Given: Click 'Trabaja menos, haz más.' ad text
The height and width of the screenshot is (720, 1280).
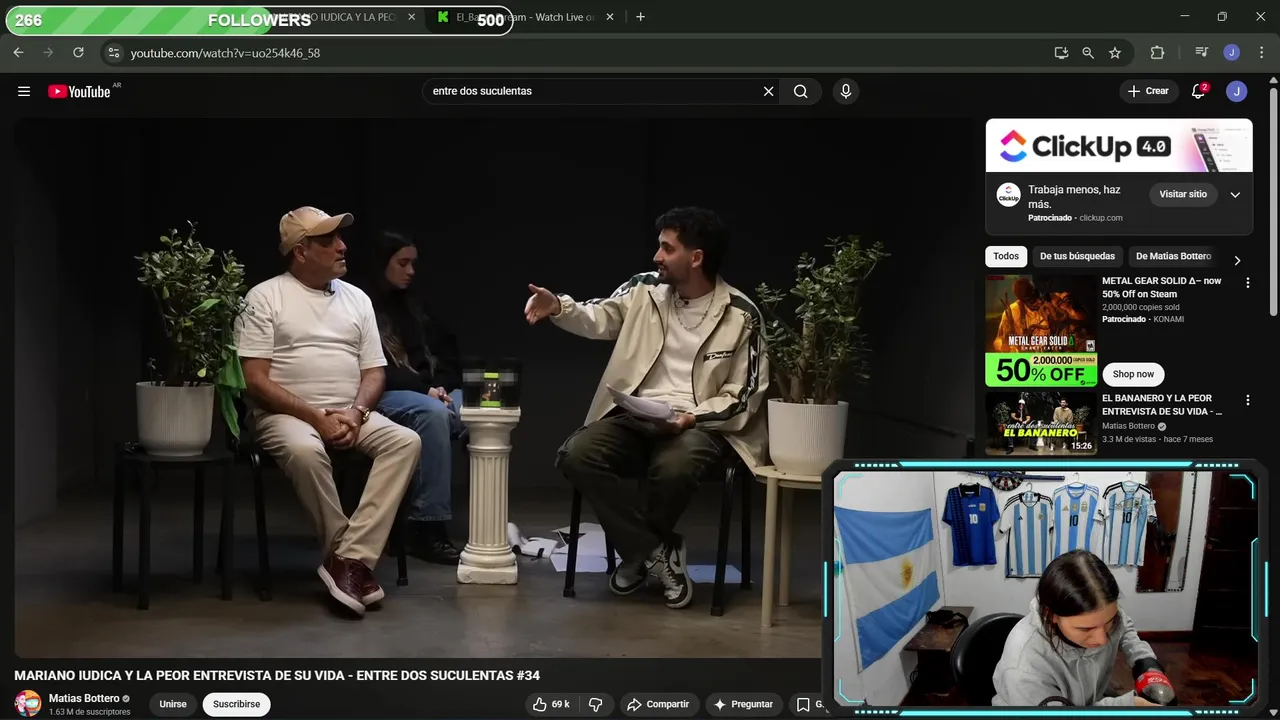Looking at the screenshot, I should tap(1074, 197).
